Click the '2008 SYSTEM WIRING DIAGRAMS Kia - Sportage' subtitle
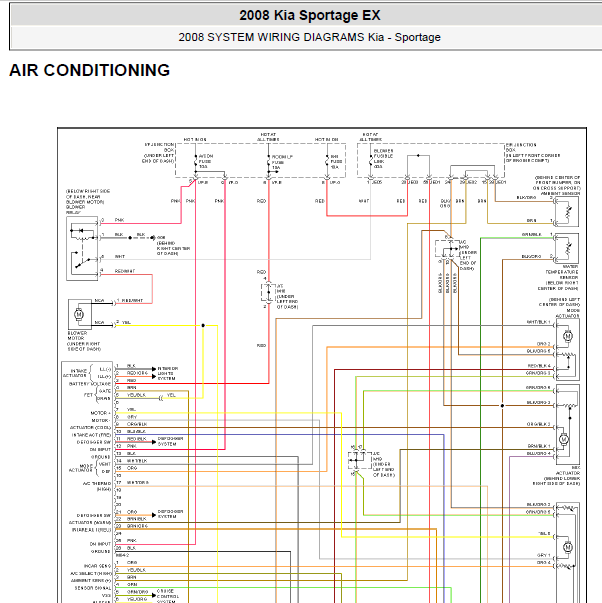 click(309, 37)
